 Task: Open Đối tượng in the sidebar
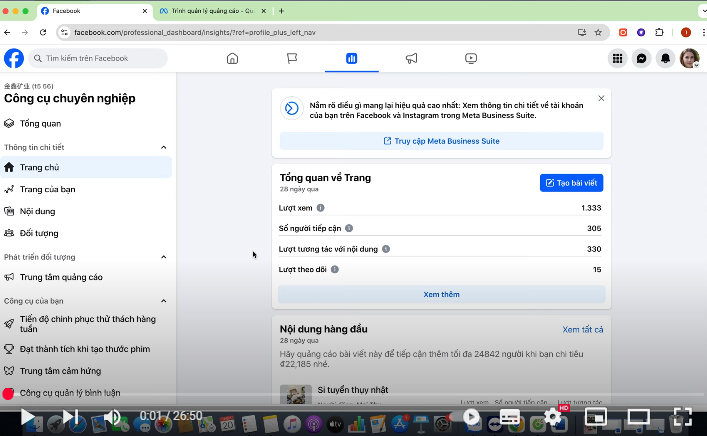(86, 233)
